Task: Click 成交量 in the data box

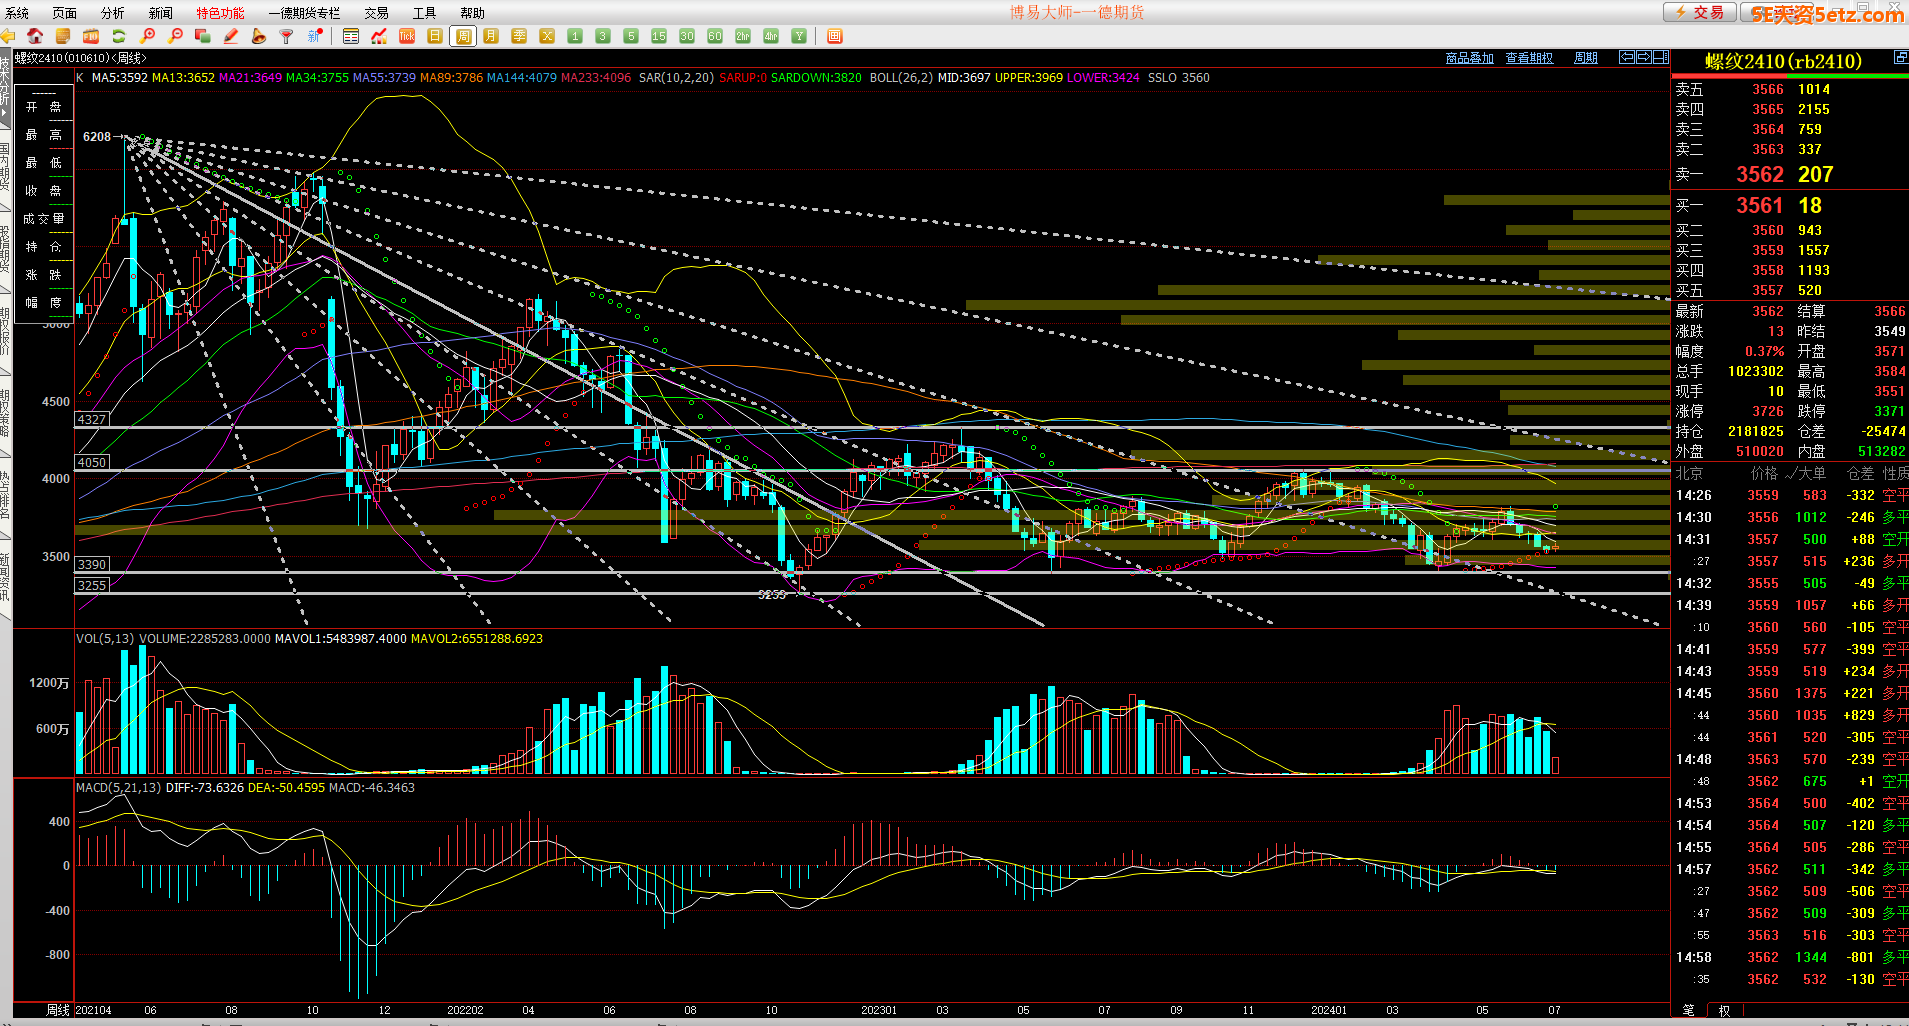Action: tap(43, 218)
